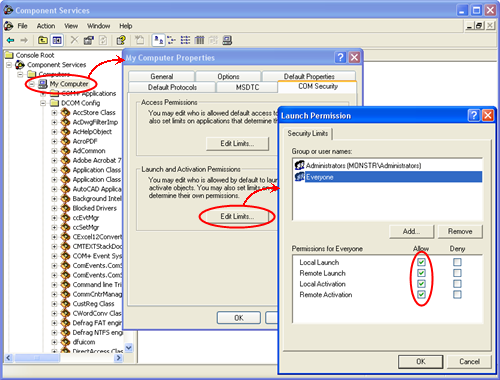This screenshot has height=380, width=500.
Task: Click the DCOM Config folder icon
Action: [x=54, y=103]
